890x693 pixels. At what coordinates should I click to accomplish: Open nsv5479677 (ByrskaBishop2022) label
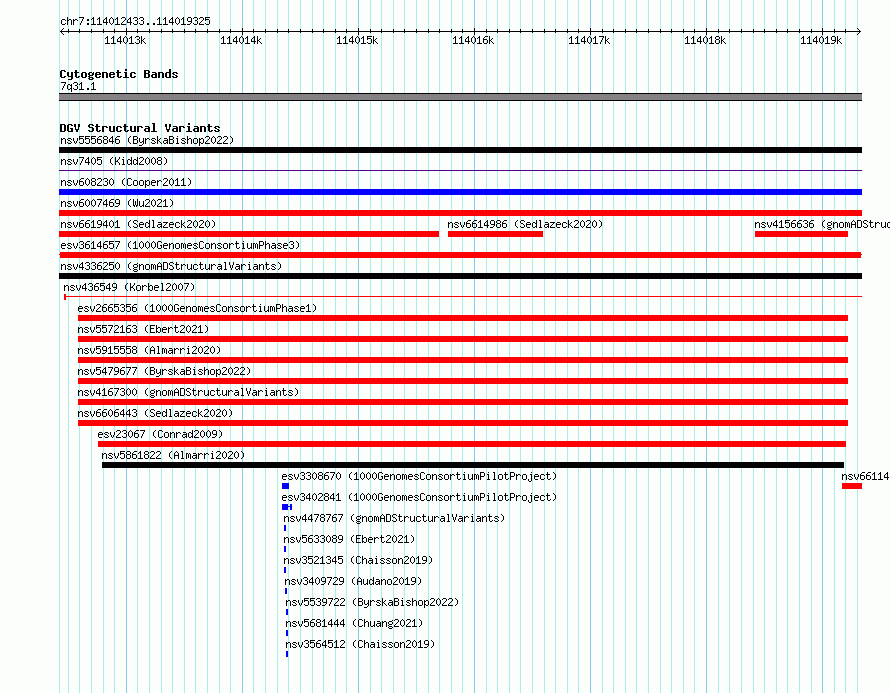point(164,371)
